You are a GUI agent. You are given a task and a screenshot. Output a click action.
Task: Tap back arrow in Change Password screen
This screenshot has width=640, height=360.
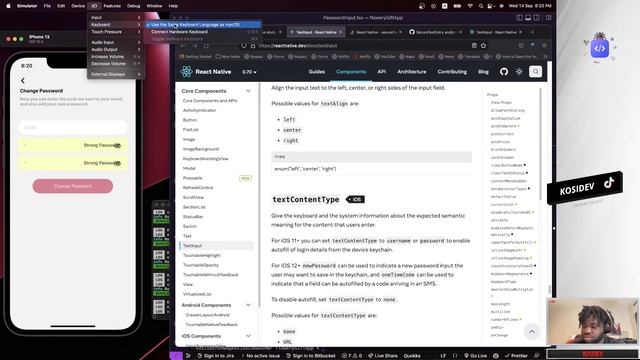tap(23, 81)
